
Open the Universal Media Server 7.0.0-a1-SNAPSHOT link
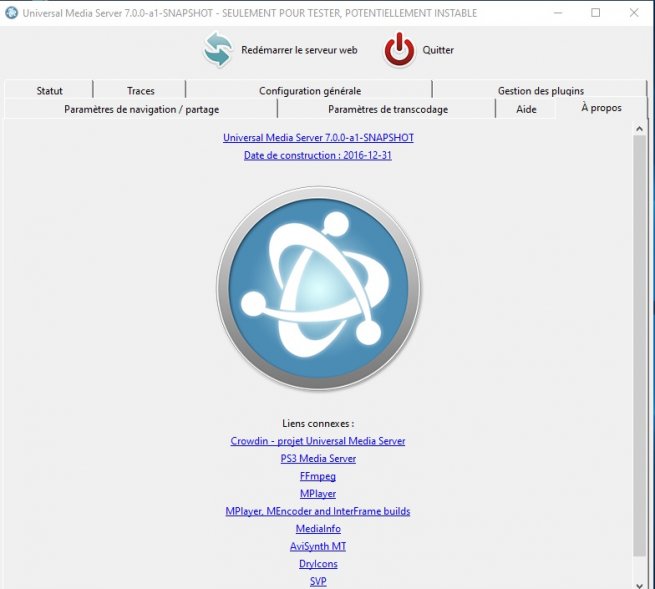tap(318, 137)
